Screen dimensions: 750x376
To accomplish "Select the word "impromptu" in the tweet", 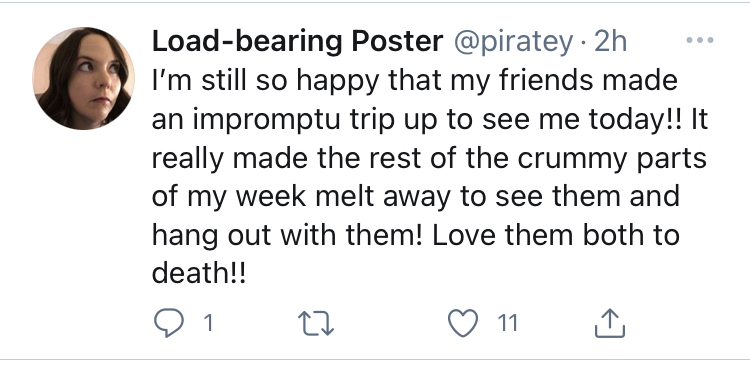I will (267, 121).
